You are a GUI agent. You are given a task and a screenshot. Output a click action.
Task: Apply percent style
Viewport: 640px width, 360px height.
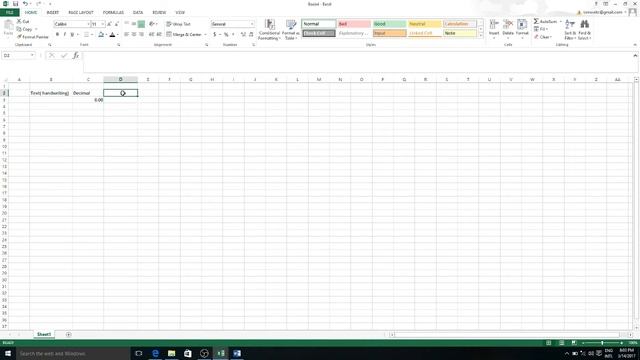tap(226, 35)
